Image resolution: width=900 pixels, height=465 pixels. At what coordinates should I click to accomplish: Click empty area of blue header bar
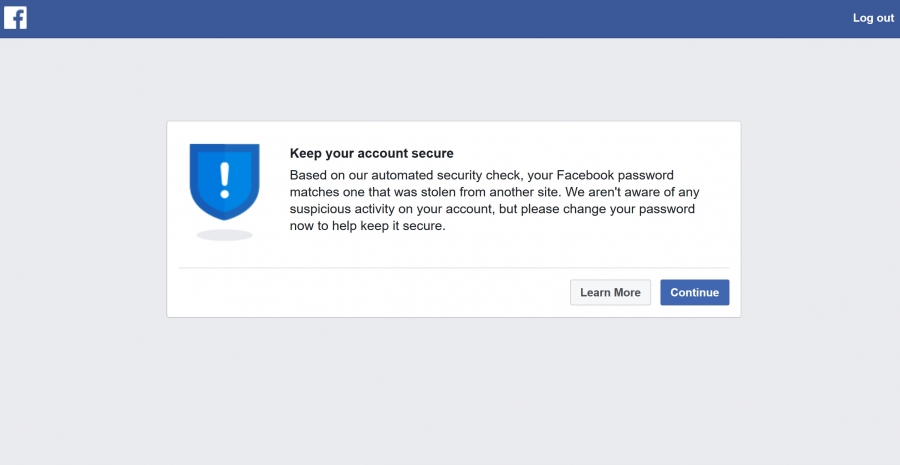[x=436, y=18]
